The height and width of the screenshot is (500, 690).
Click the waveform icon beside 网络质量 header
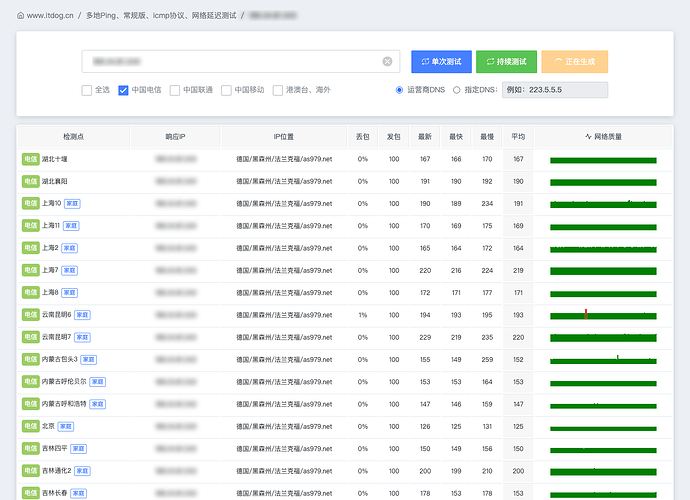tap(588, 137)
